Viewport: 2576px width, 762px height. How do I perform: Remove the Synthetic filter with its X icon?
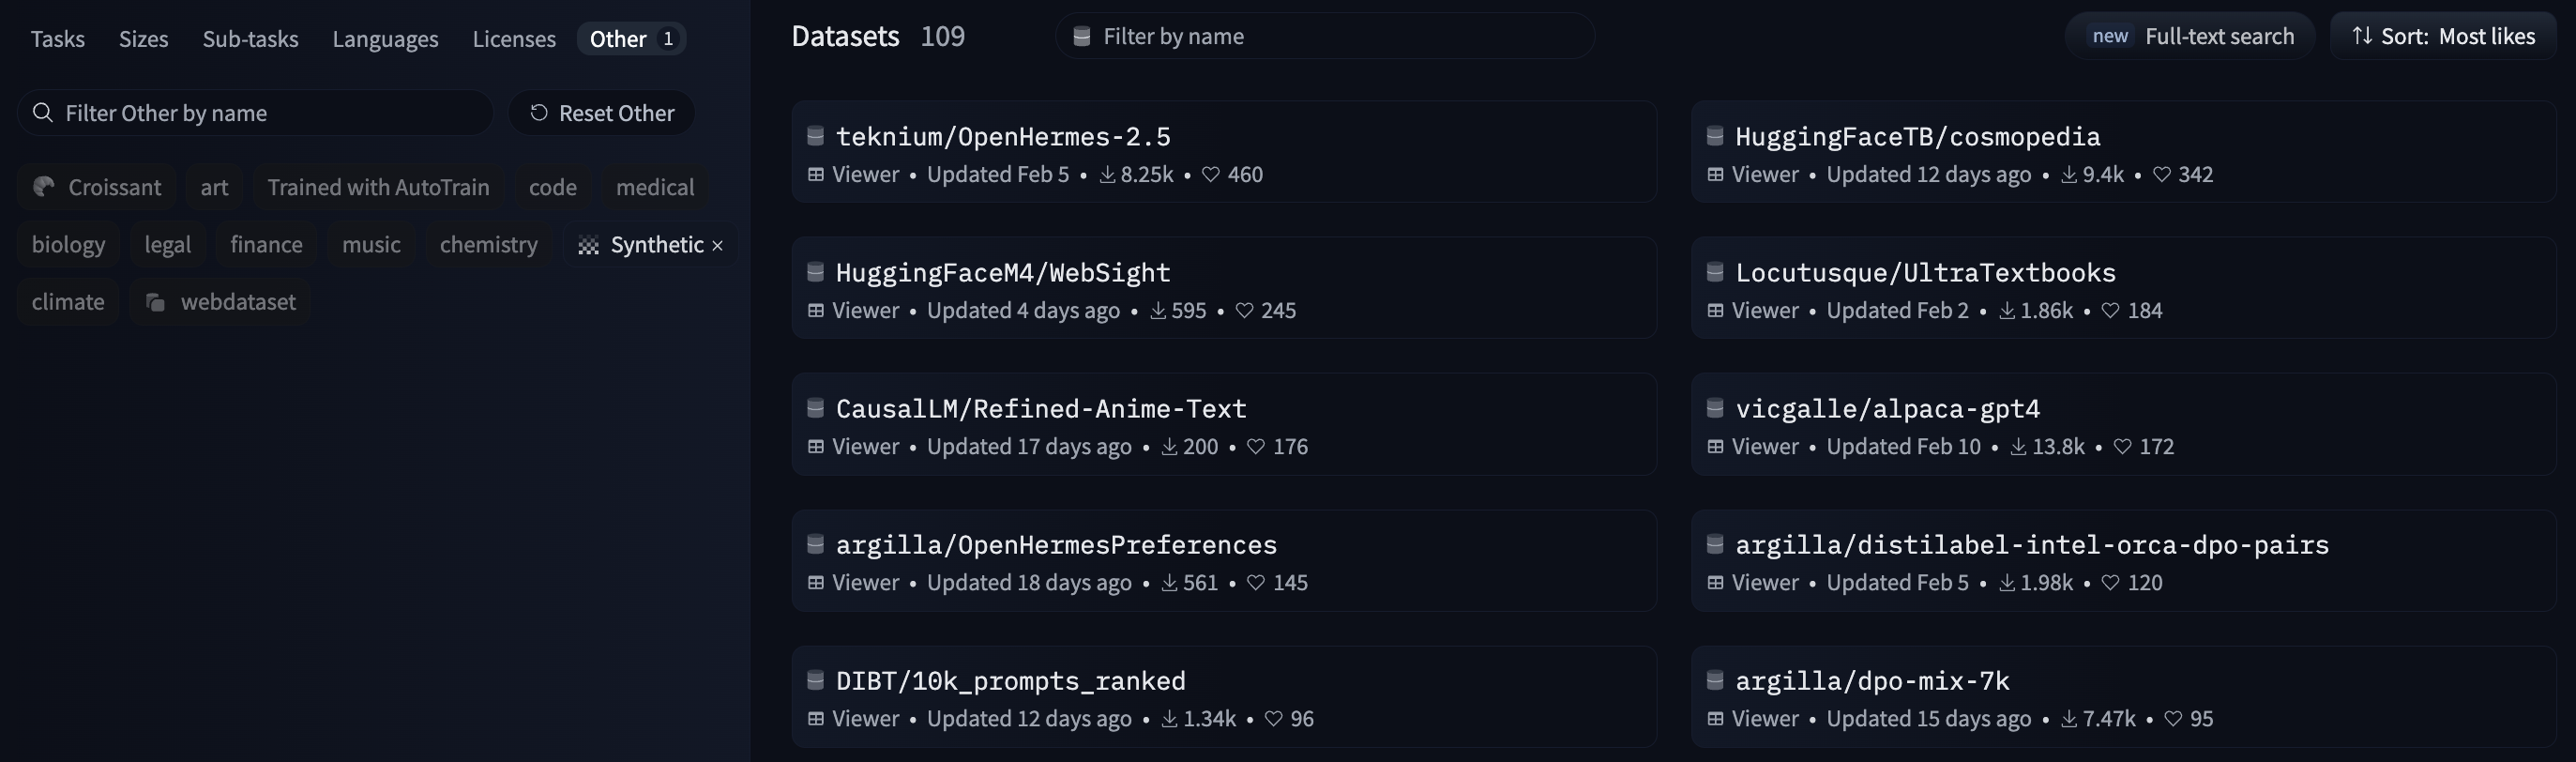click(717, 246)
